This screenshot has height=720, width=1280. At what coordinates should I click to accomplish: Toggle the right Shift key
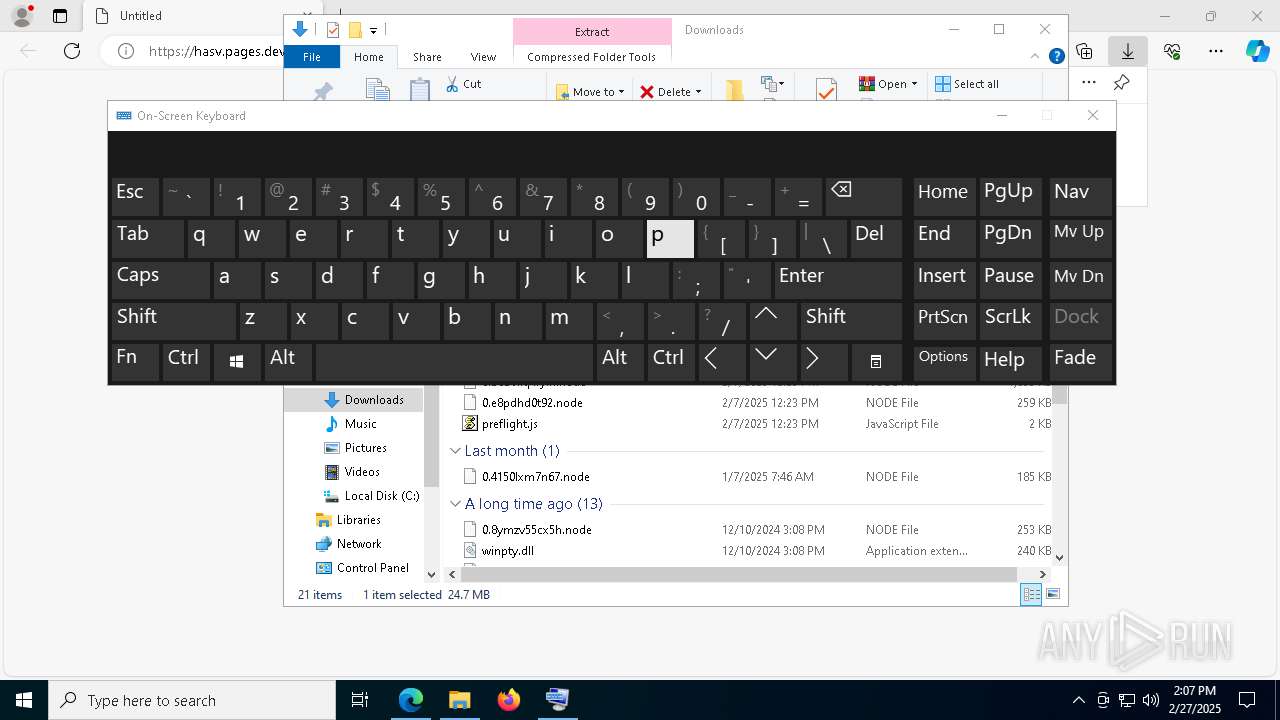tap(851, 320)
